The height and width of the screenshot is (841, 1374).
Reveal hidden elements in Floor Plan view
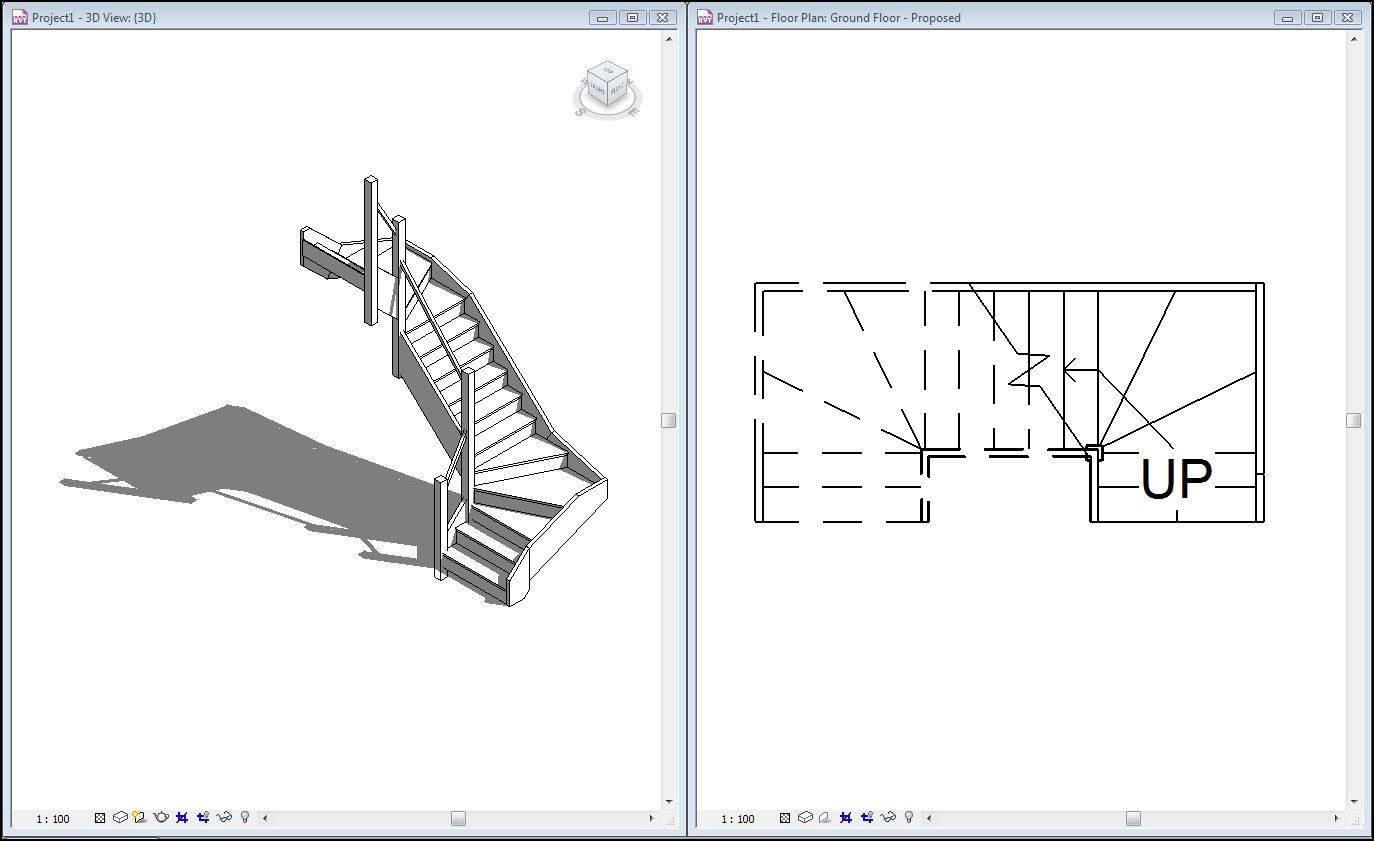909,817
